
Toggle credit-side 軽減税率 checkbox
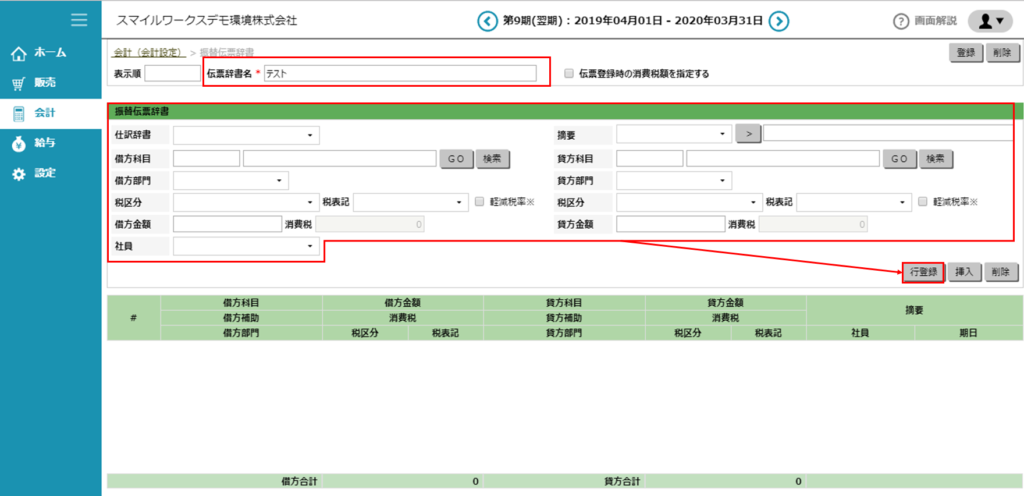pos(923,202)
